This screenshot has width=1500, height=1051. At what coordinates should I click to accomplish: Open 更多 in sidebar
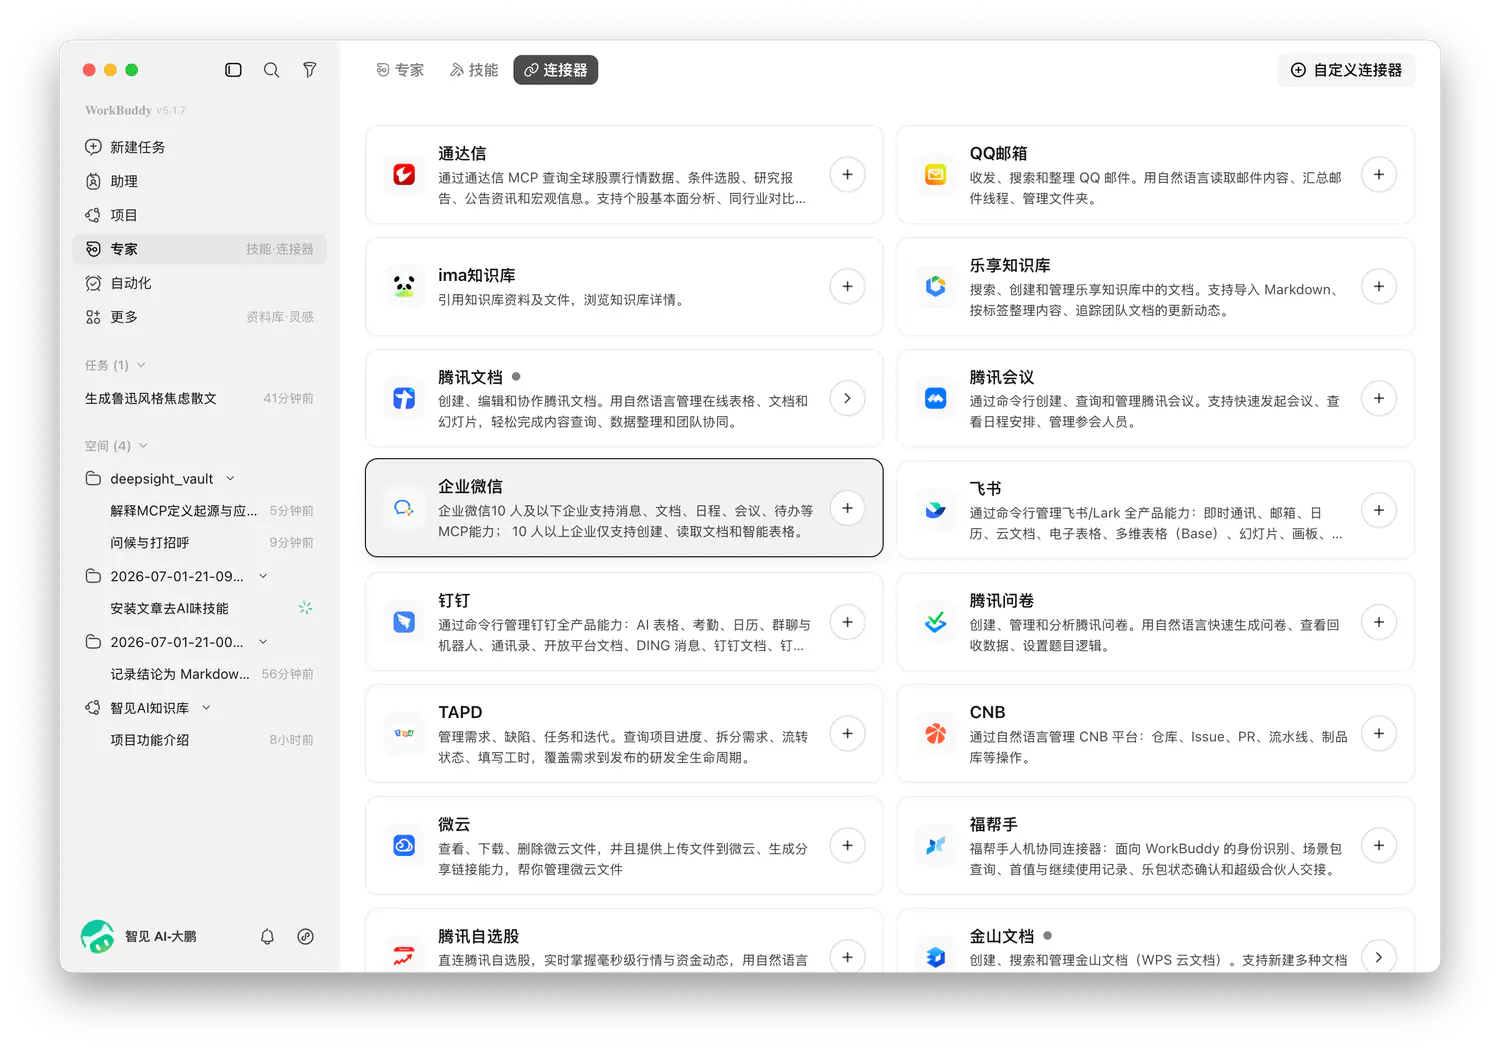coord(200,317)
